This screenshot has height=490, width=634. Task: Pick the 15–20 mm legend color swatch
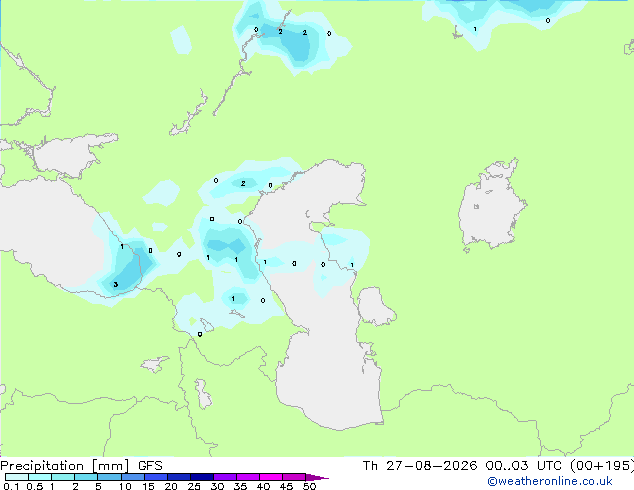pyautogui.click(x=156, y=477)
